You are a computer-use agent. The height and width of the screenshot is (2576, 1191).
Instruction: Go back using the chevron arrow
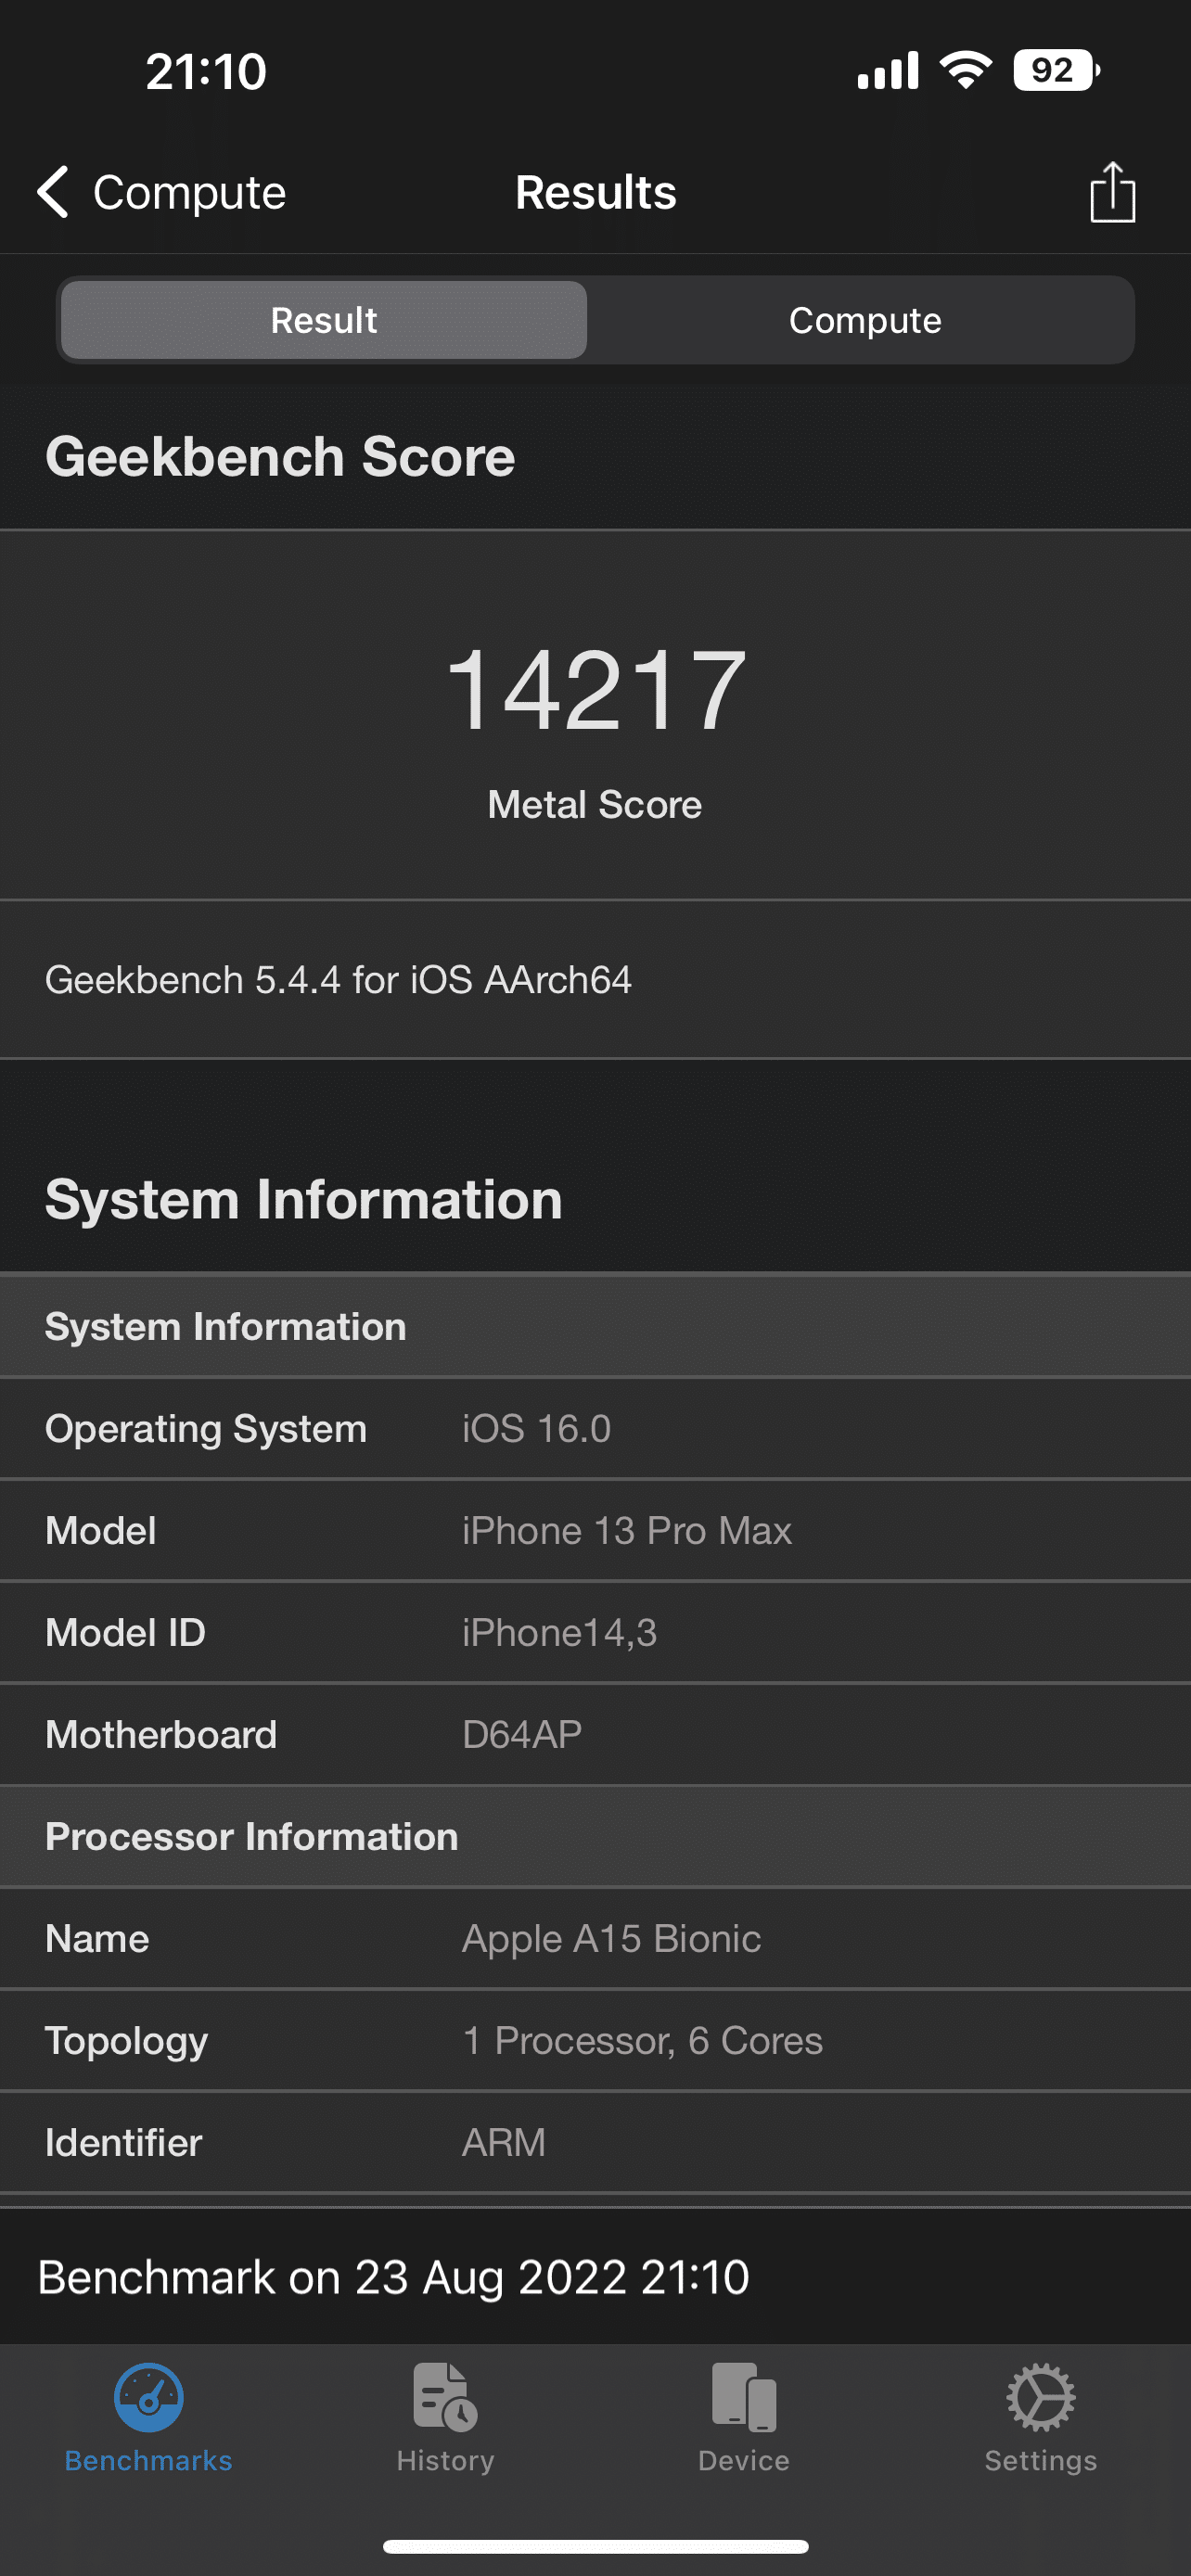point(53,191)
